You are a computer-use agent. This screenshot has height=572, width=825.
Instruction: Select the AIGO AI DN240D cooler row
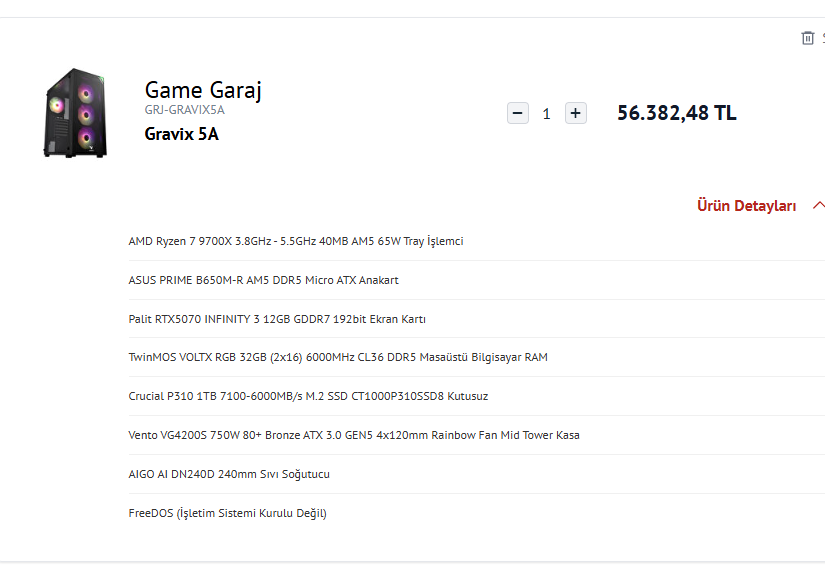point(229,474)
